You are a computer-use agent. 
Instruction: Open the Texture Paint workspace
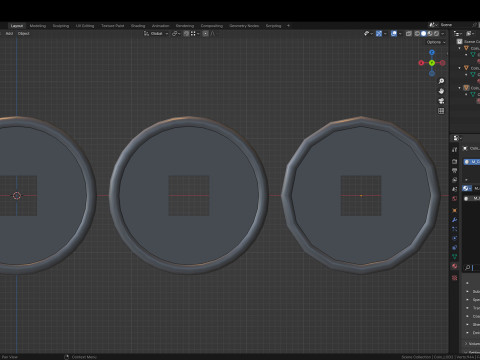113,26
